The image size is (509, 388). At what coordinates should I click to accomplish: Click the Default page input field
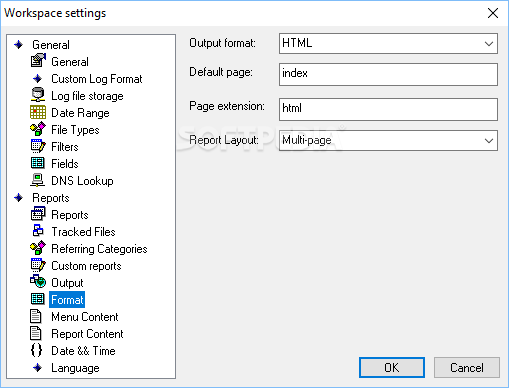click(388, 74)
